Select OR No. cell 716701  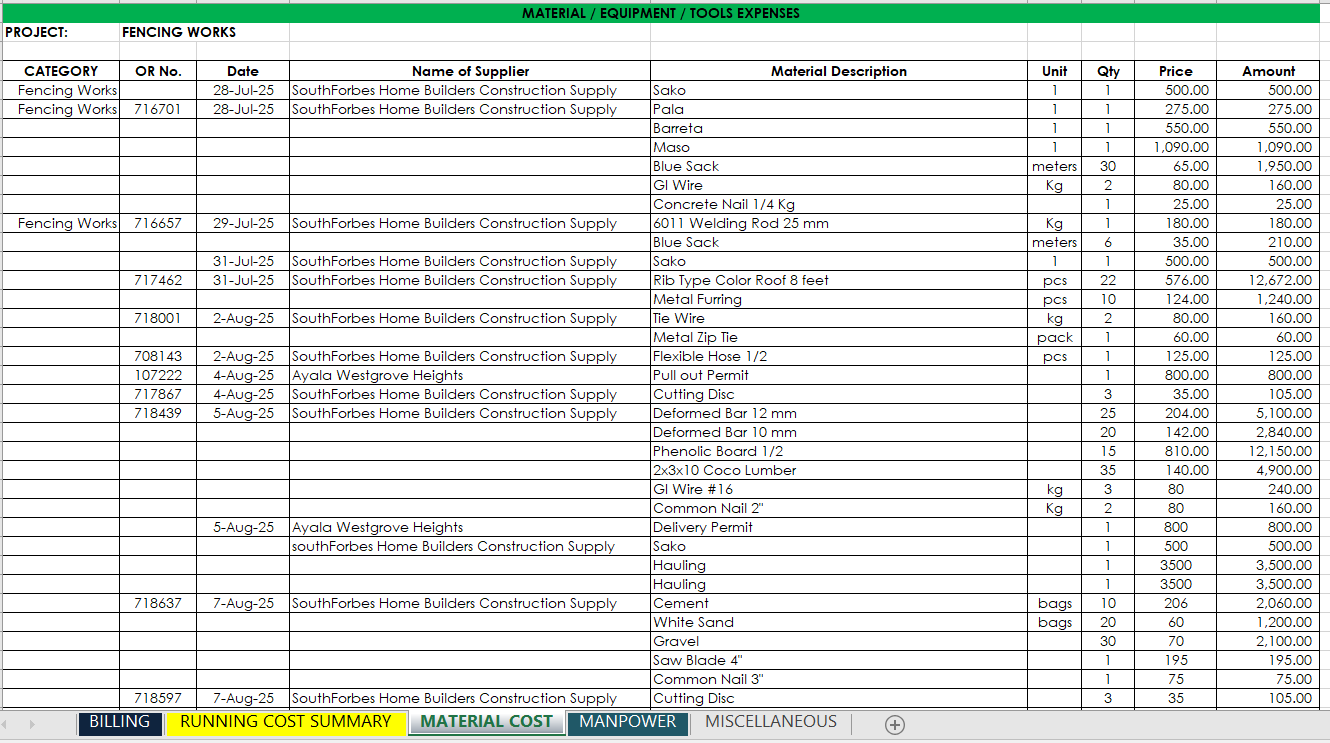158,109
